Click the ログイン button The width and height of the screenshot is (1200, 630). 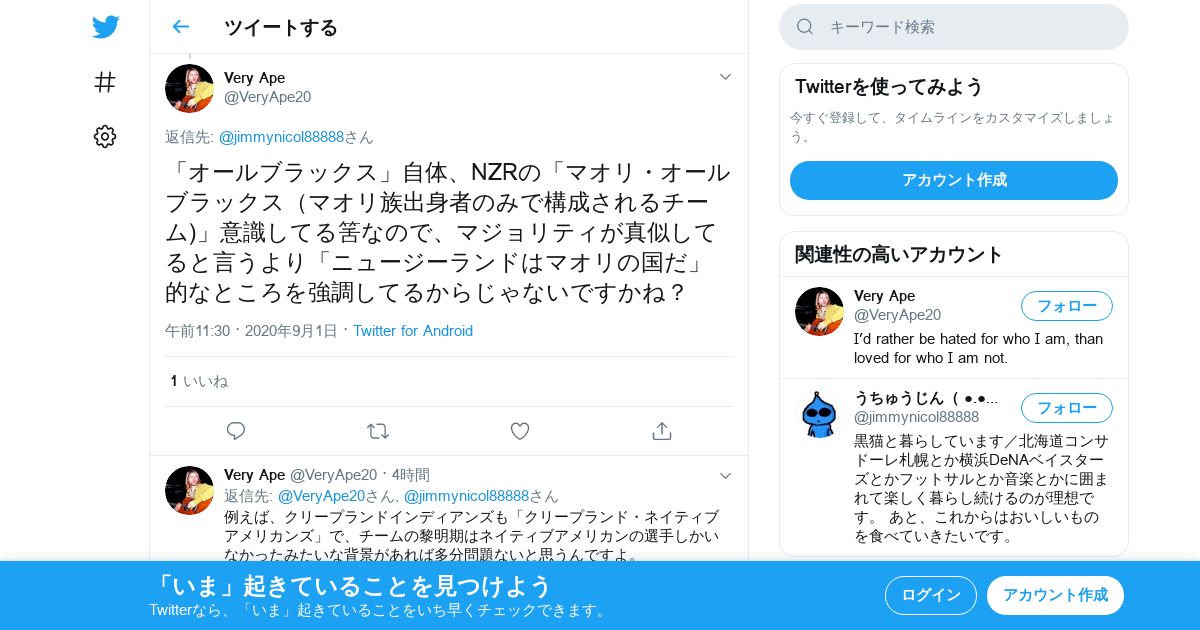pyautogui.click(x=931, y=595)
